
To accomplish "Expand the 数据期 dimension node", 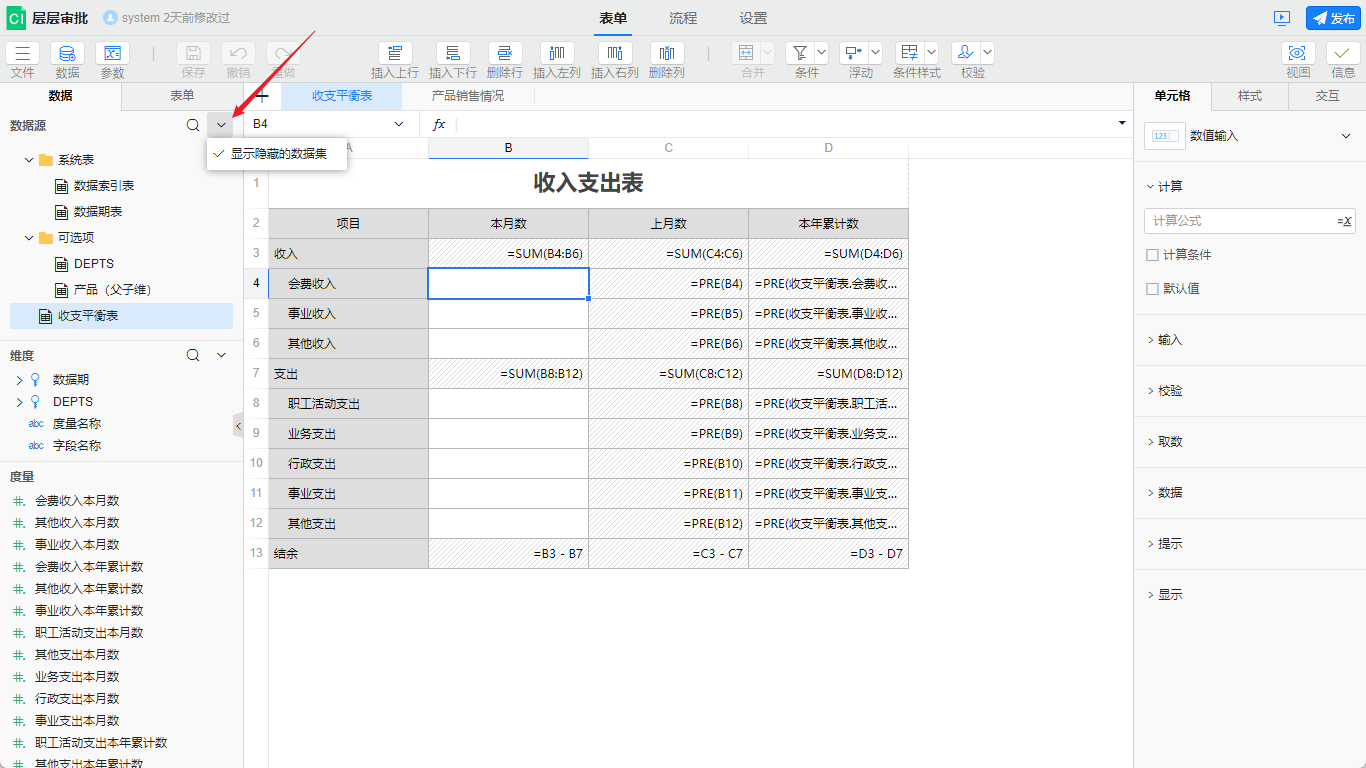I will [x=18, y=378].
